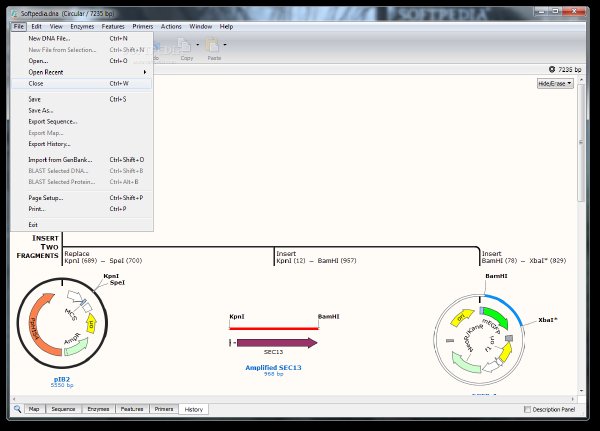Select the History tab
Screen dimensions: 600x431
pyautogui.click(x=194, y=409)
